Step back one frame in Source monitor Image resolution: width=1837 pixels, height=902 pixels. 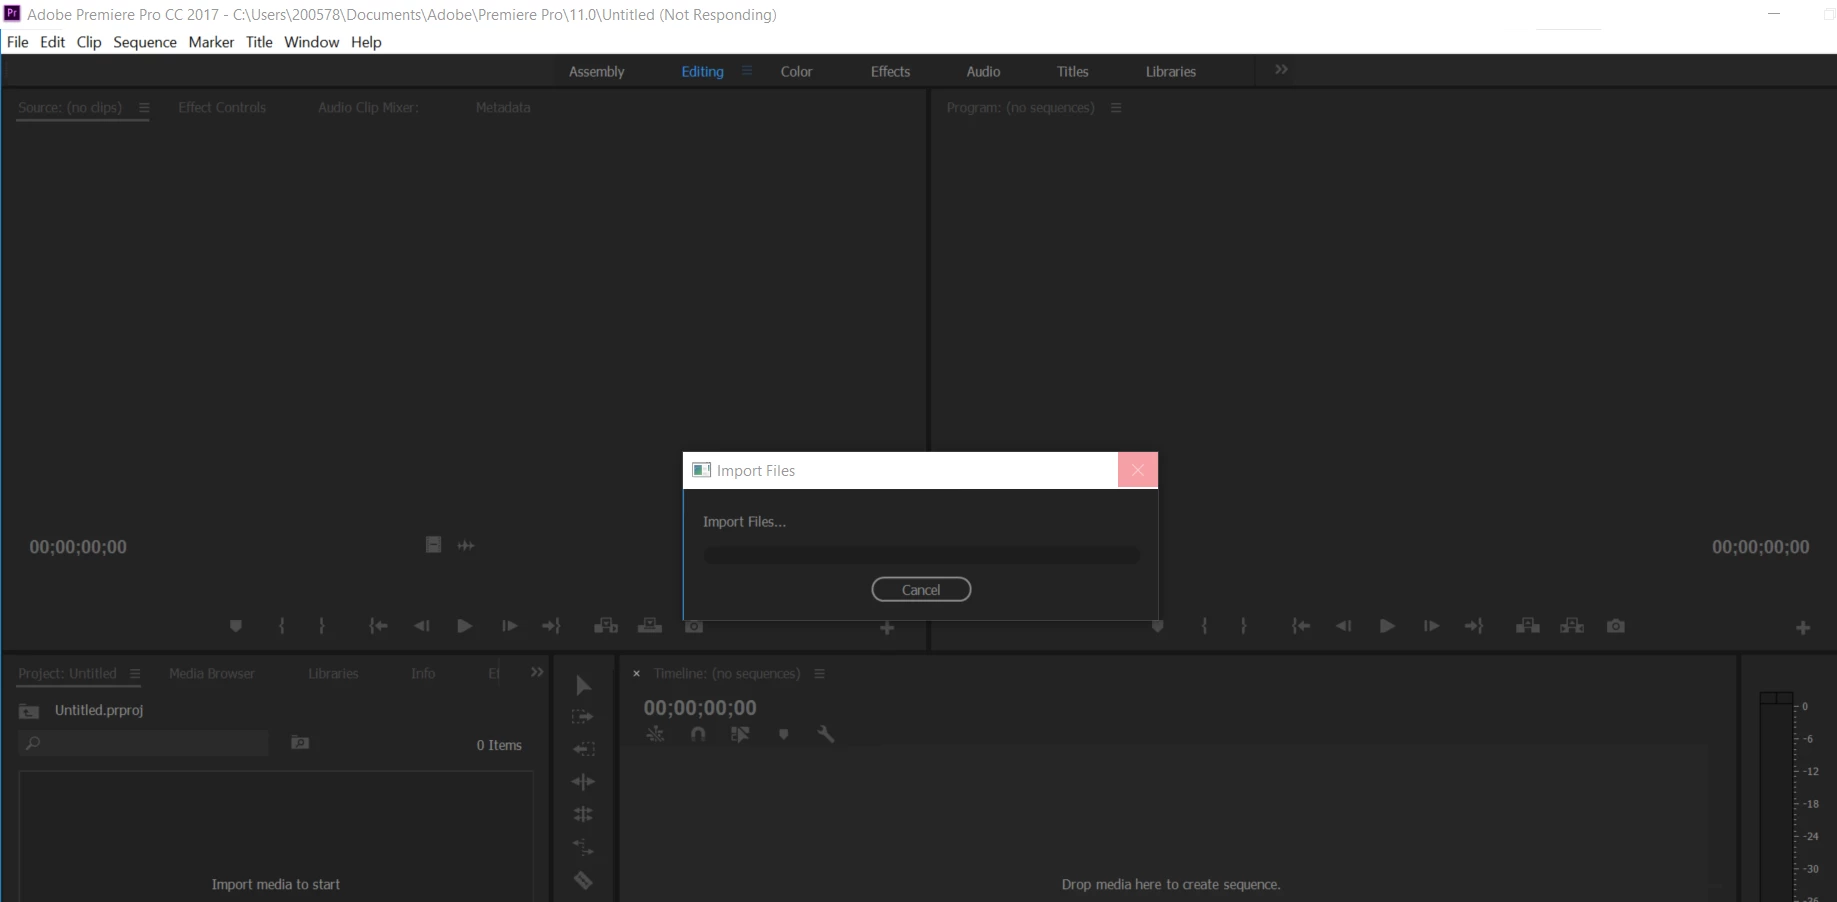[421, 626]
